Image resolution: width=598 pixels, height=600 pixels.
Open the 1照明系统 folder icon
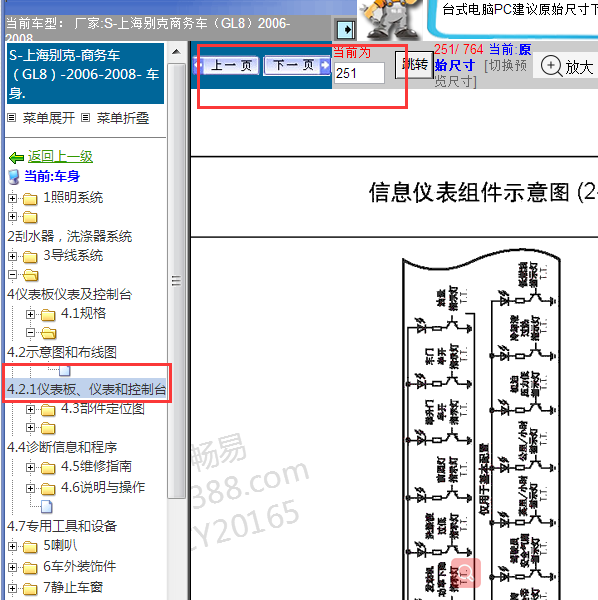[30, 199]
